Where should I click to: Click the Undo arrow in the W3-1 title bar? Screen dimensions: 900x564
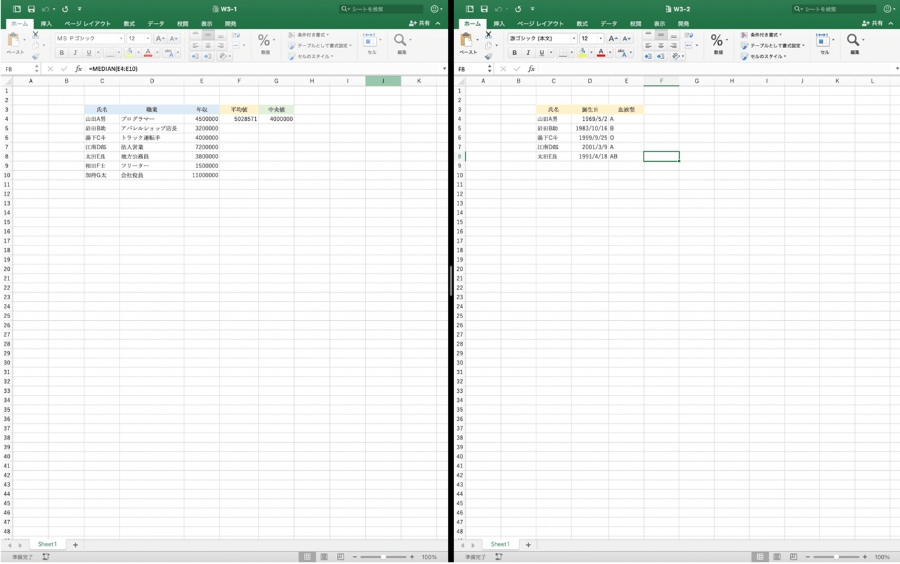pos(45,9)
